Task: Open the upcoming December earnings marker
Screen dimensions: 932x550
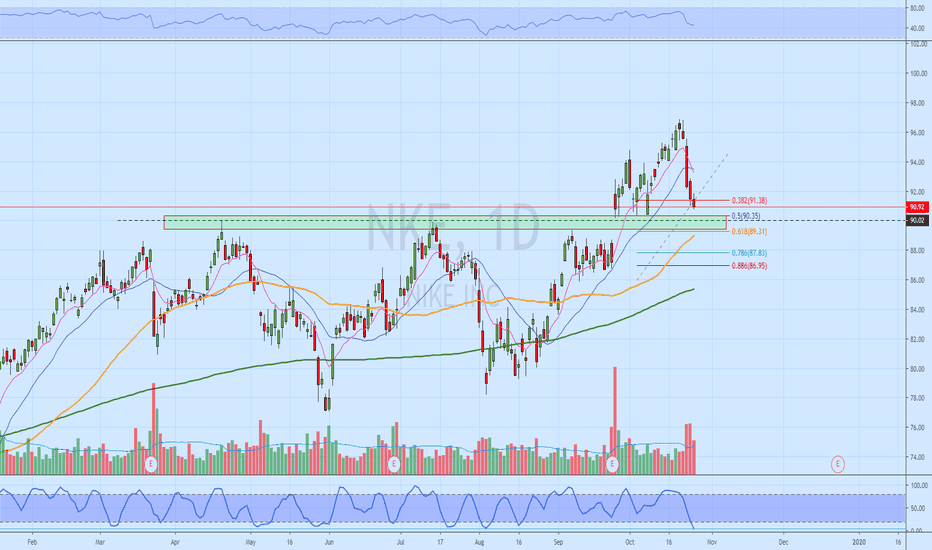Action: [x=837, y=464]
